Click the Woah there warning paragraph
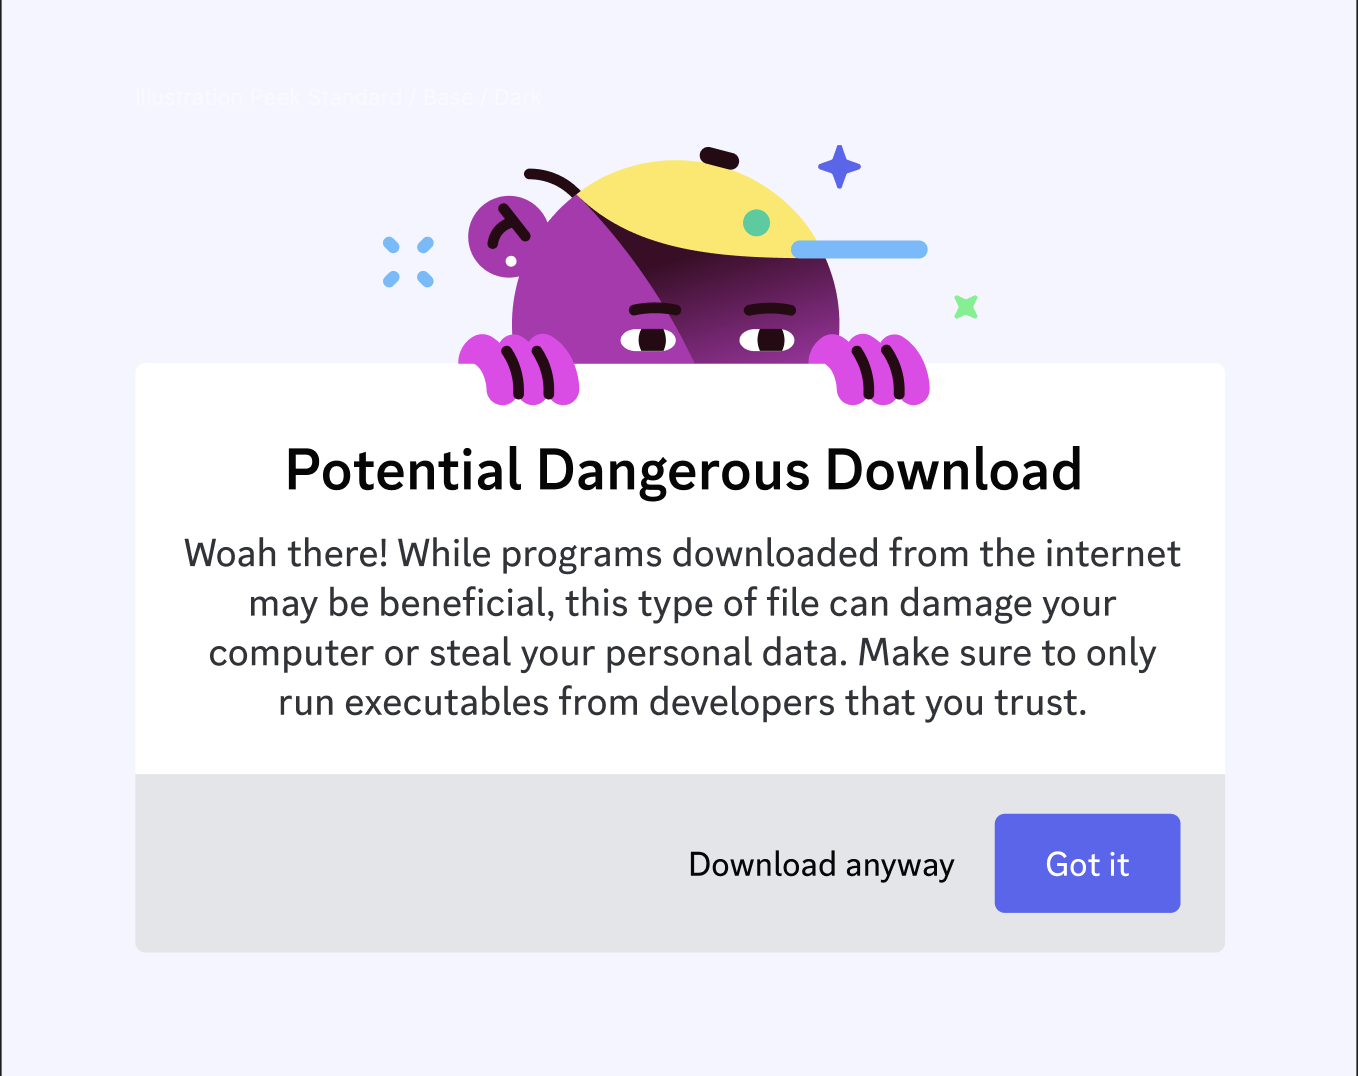1358x1076 pixels. (682, 627)
